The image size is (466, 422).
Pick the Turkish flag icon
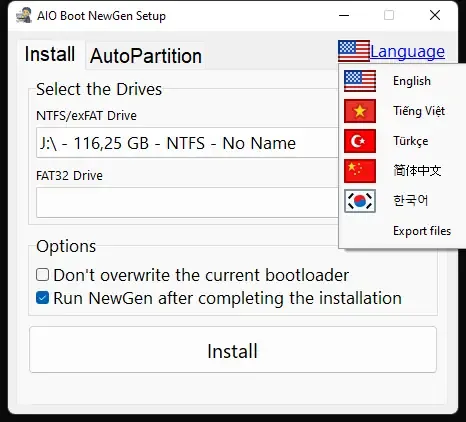click(360, 141)
